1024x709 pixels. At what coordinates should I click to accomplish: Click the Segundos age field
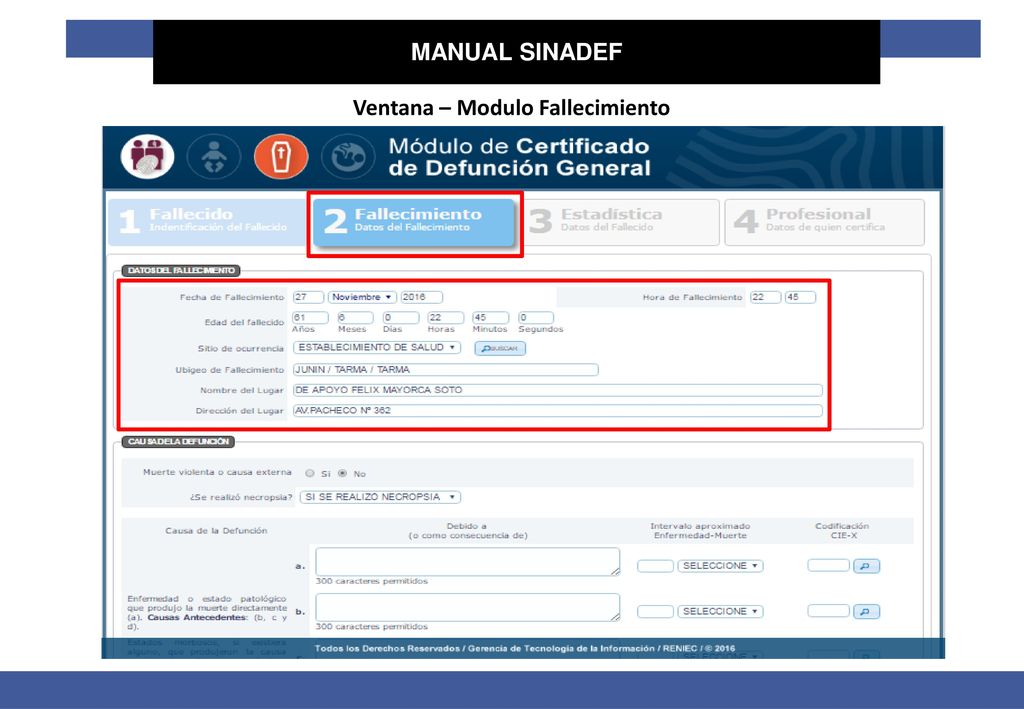pyautogui.click(x=536, y=317)
